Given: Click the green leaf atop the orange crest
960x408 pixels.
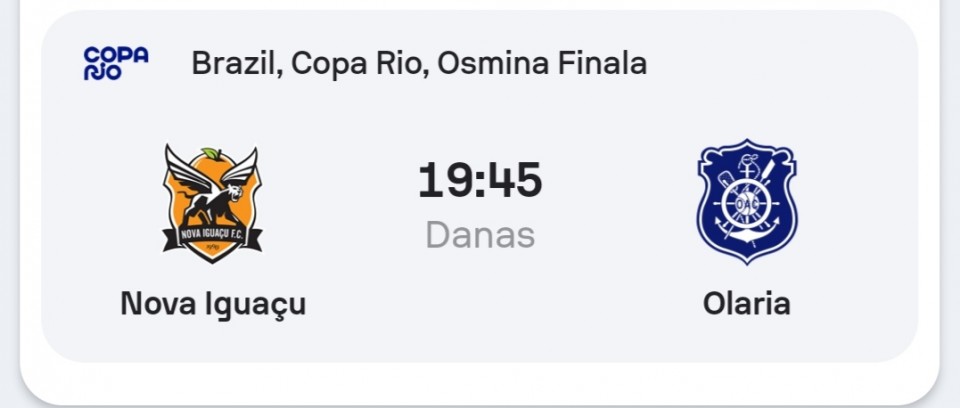Looking at the screenshot, I should point(212,154).
